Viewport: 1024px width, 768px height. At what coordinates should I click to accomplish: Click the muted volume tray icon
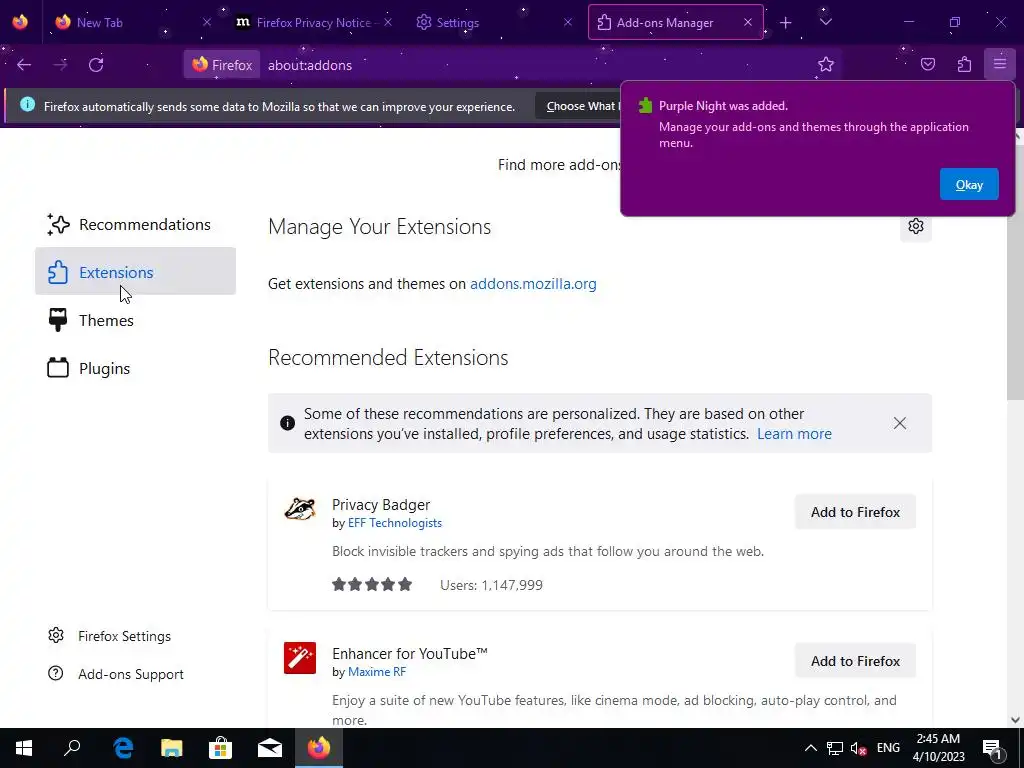pyautogui.click(x=859, y=748)
